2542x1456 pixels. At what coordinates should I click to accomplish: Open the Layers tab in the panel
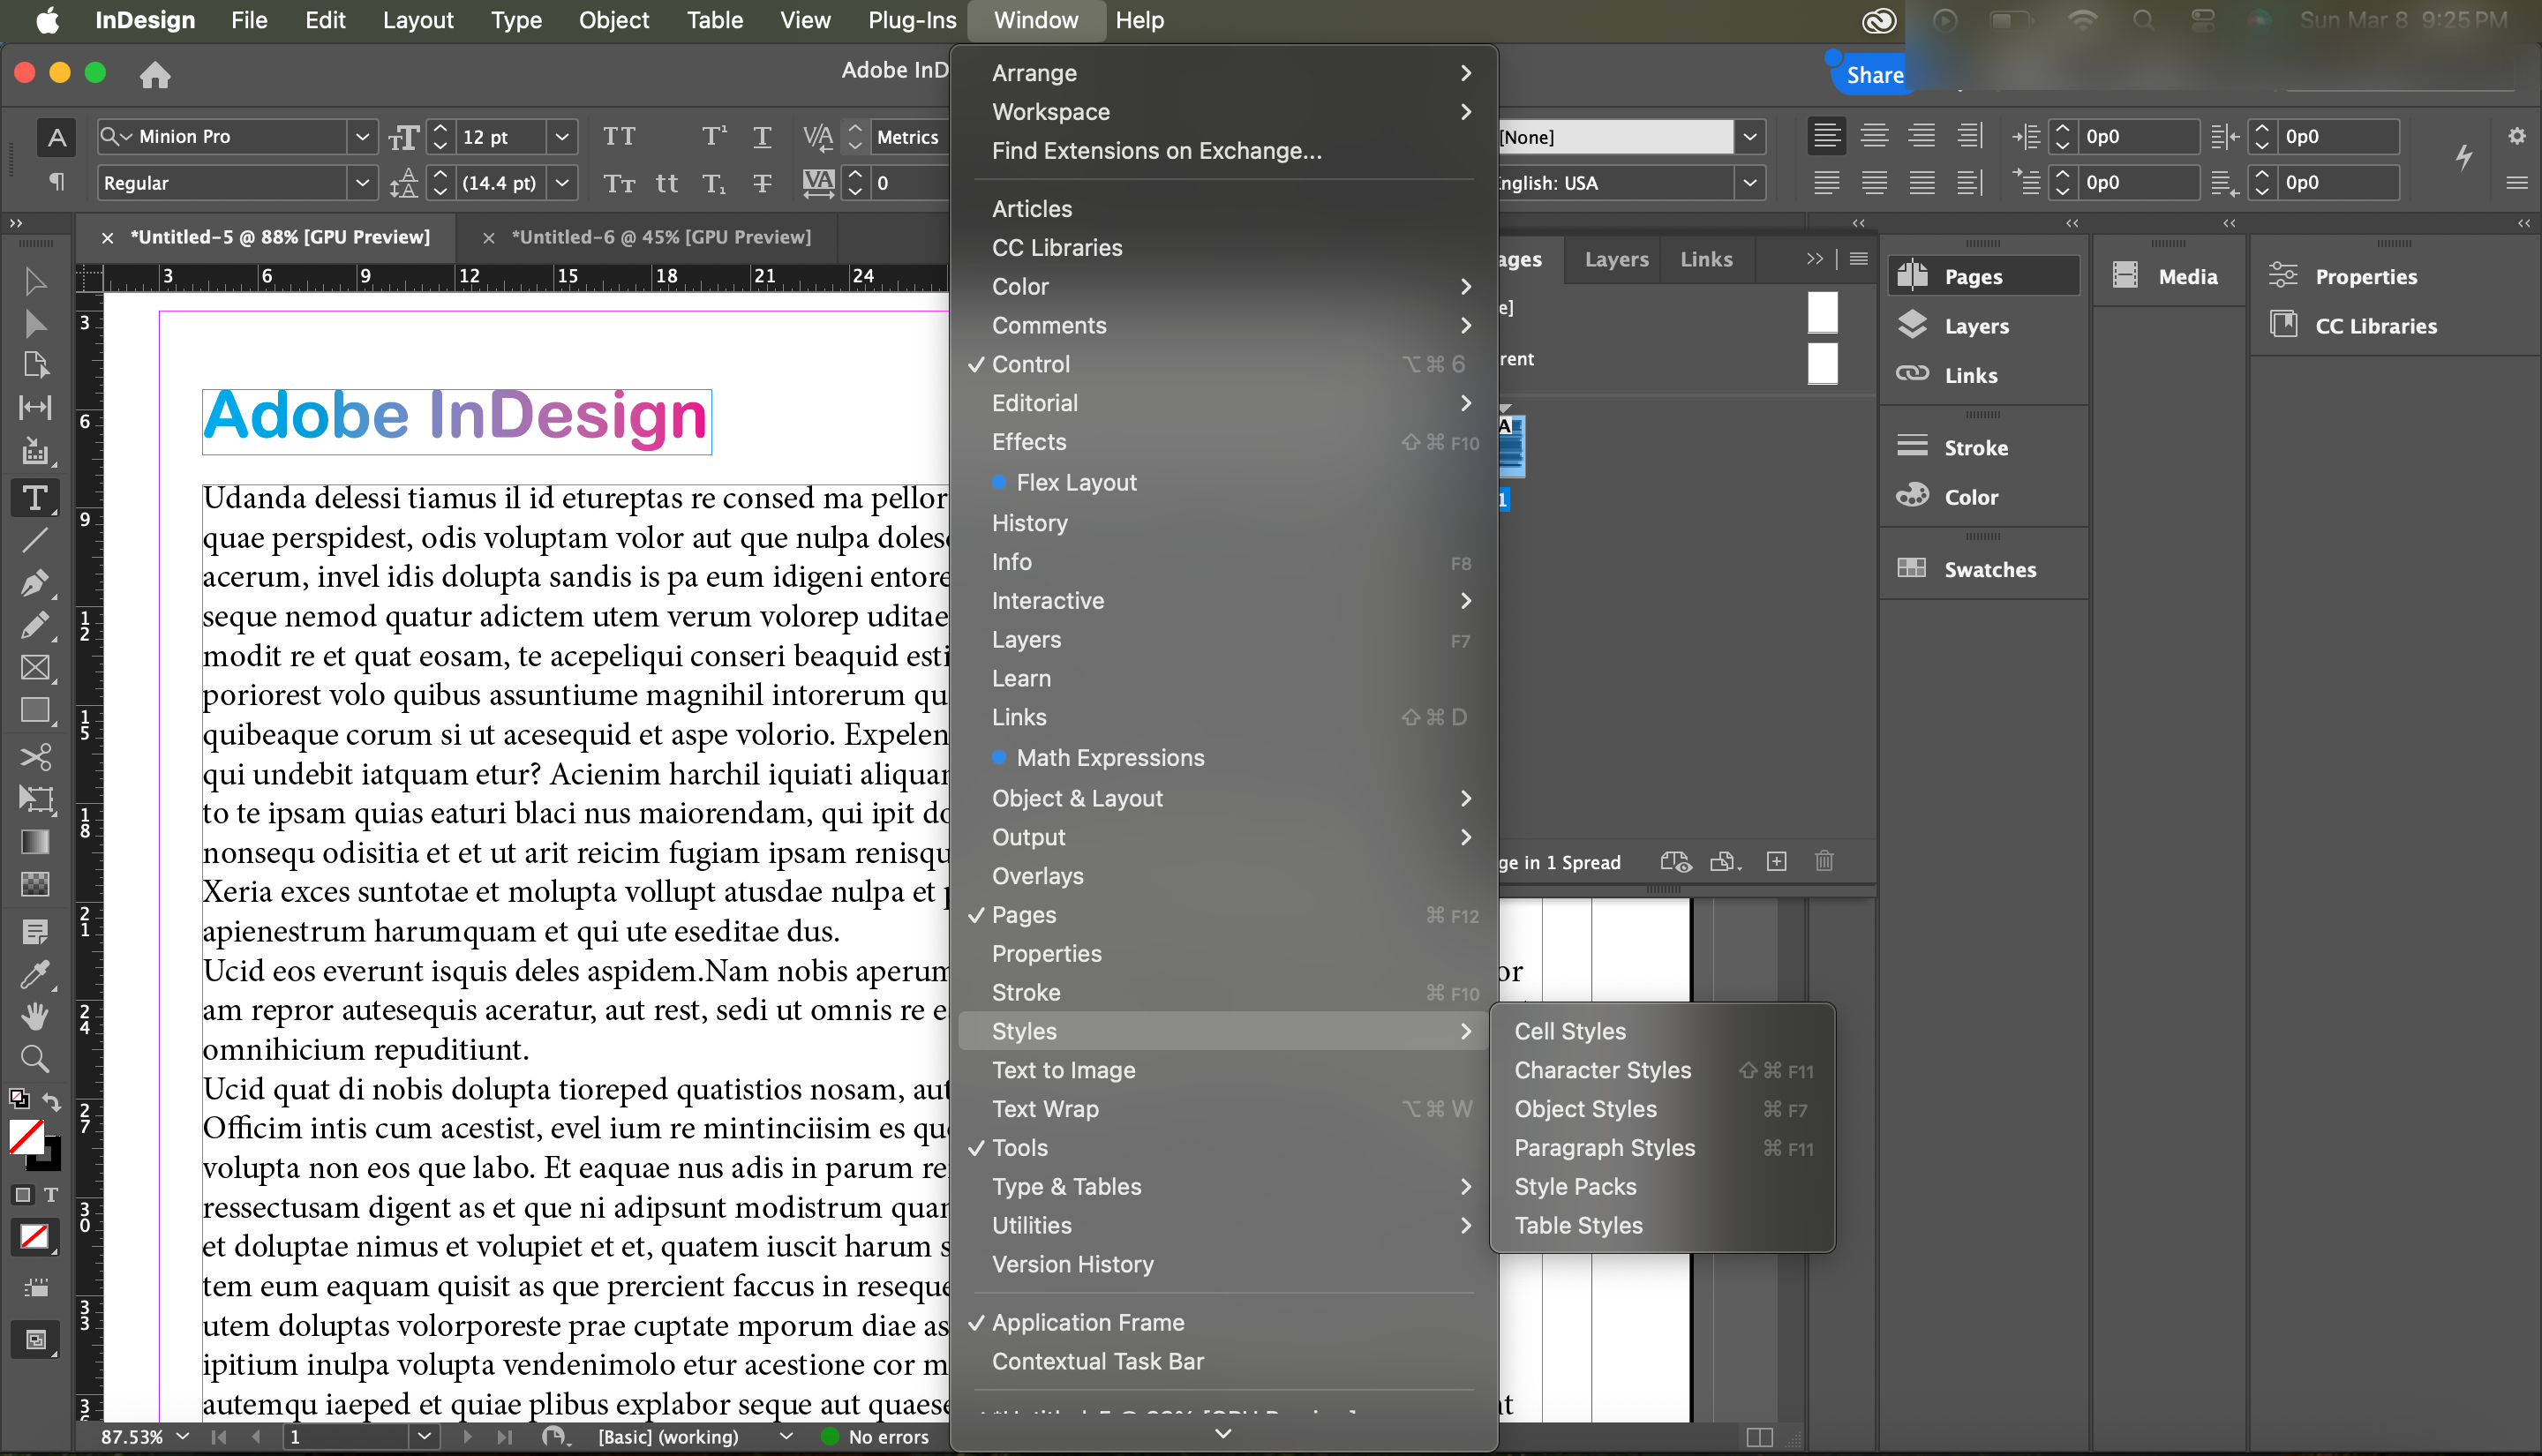tap(1616, 259)
